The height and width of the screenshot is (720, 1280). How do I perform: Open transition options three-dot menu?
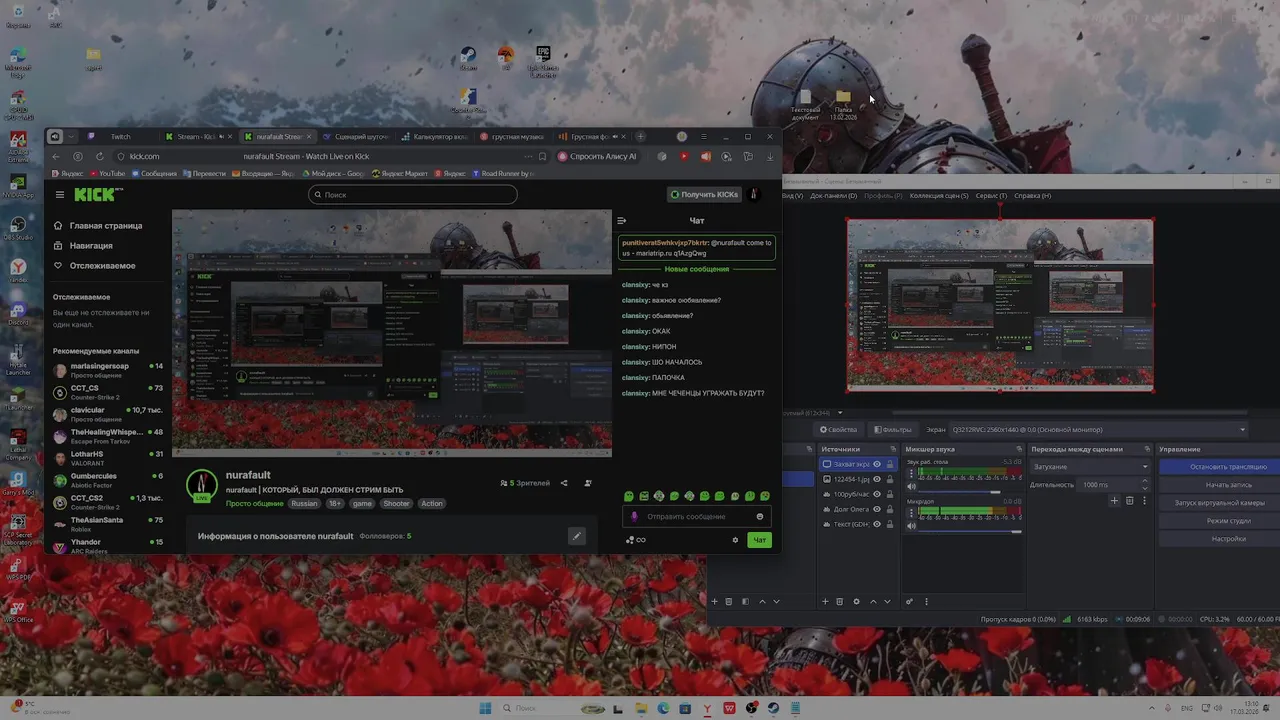click(1145, 501)
